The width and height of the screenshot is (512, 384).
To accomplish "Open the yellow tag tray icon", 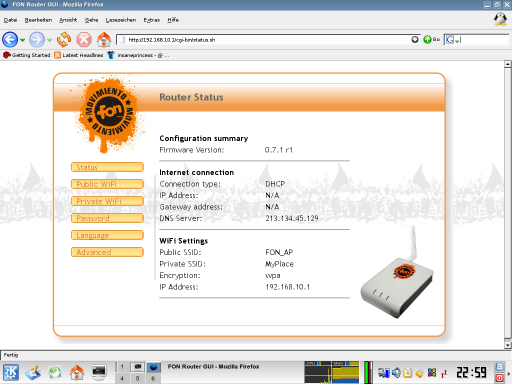I will click(419, 373).
